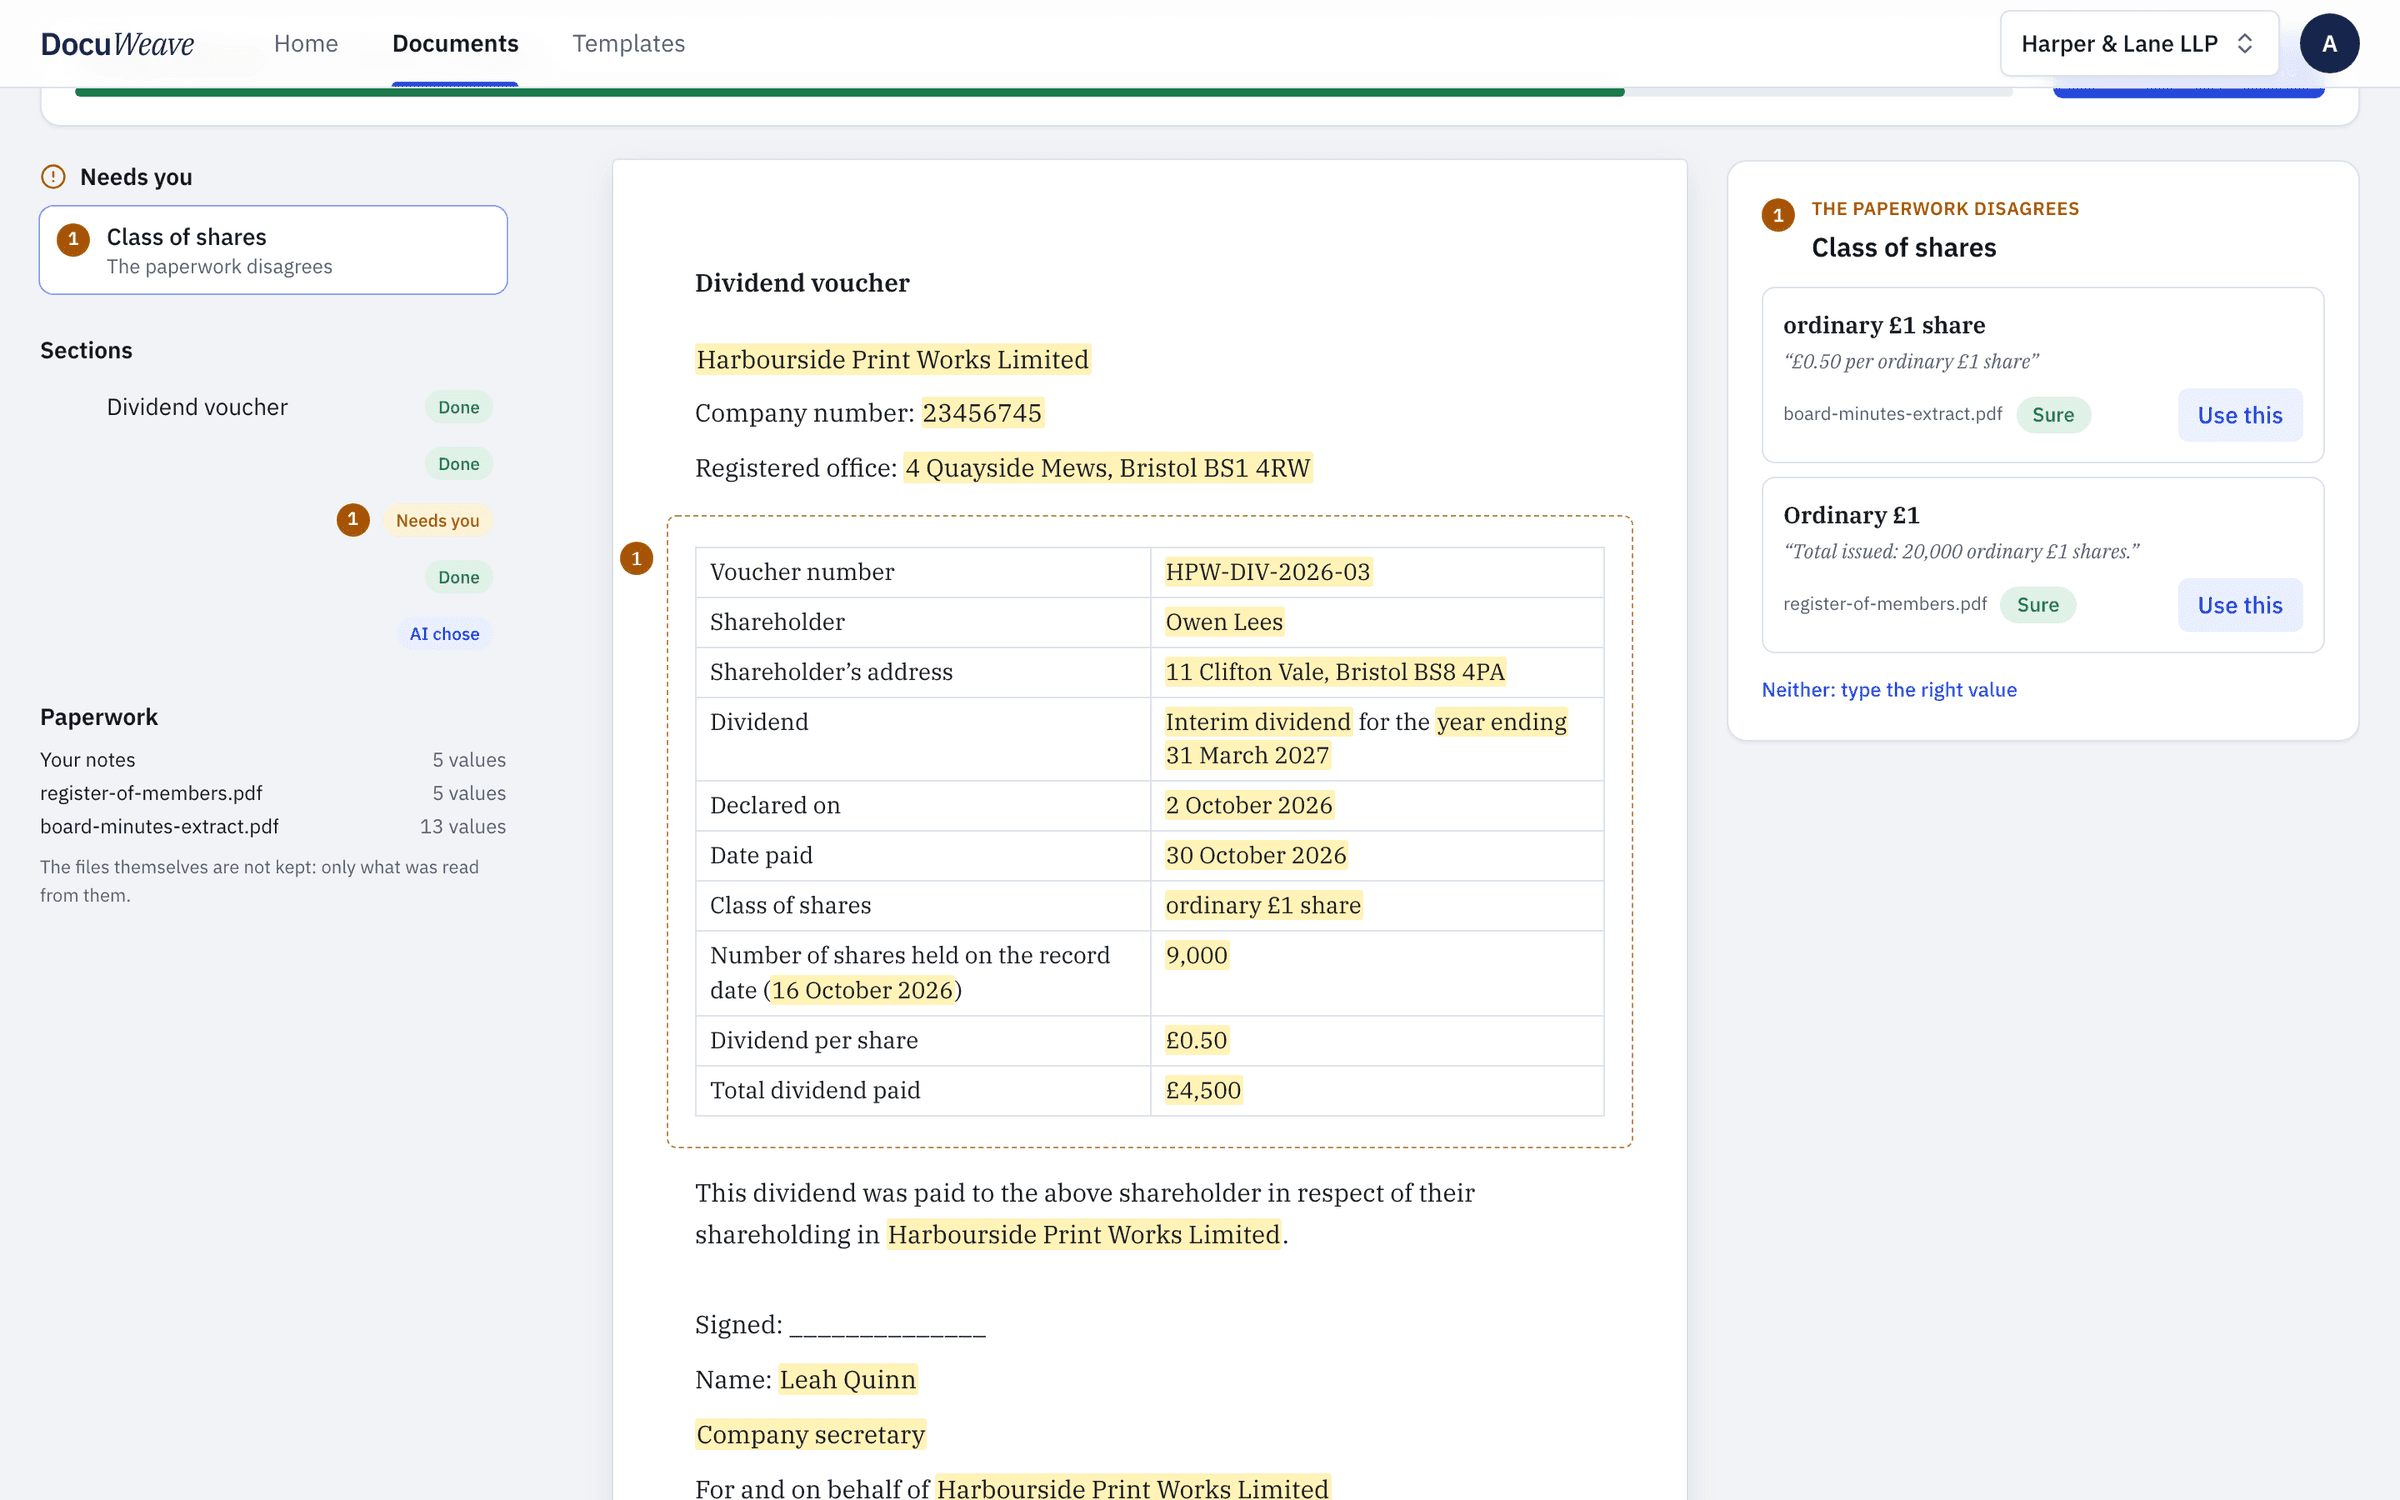Open the Documents tab
Screen dimensions: 2400x1500
click(x=455, y=43)
